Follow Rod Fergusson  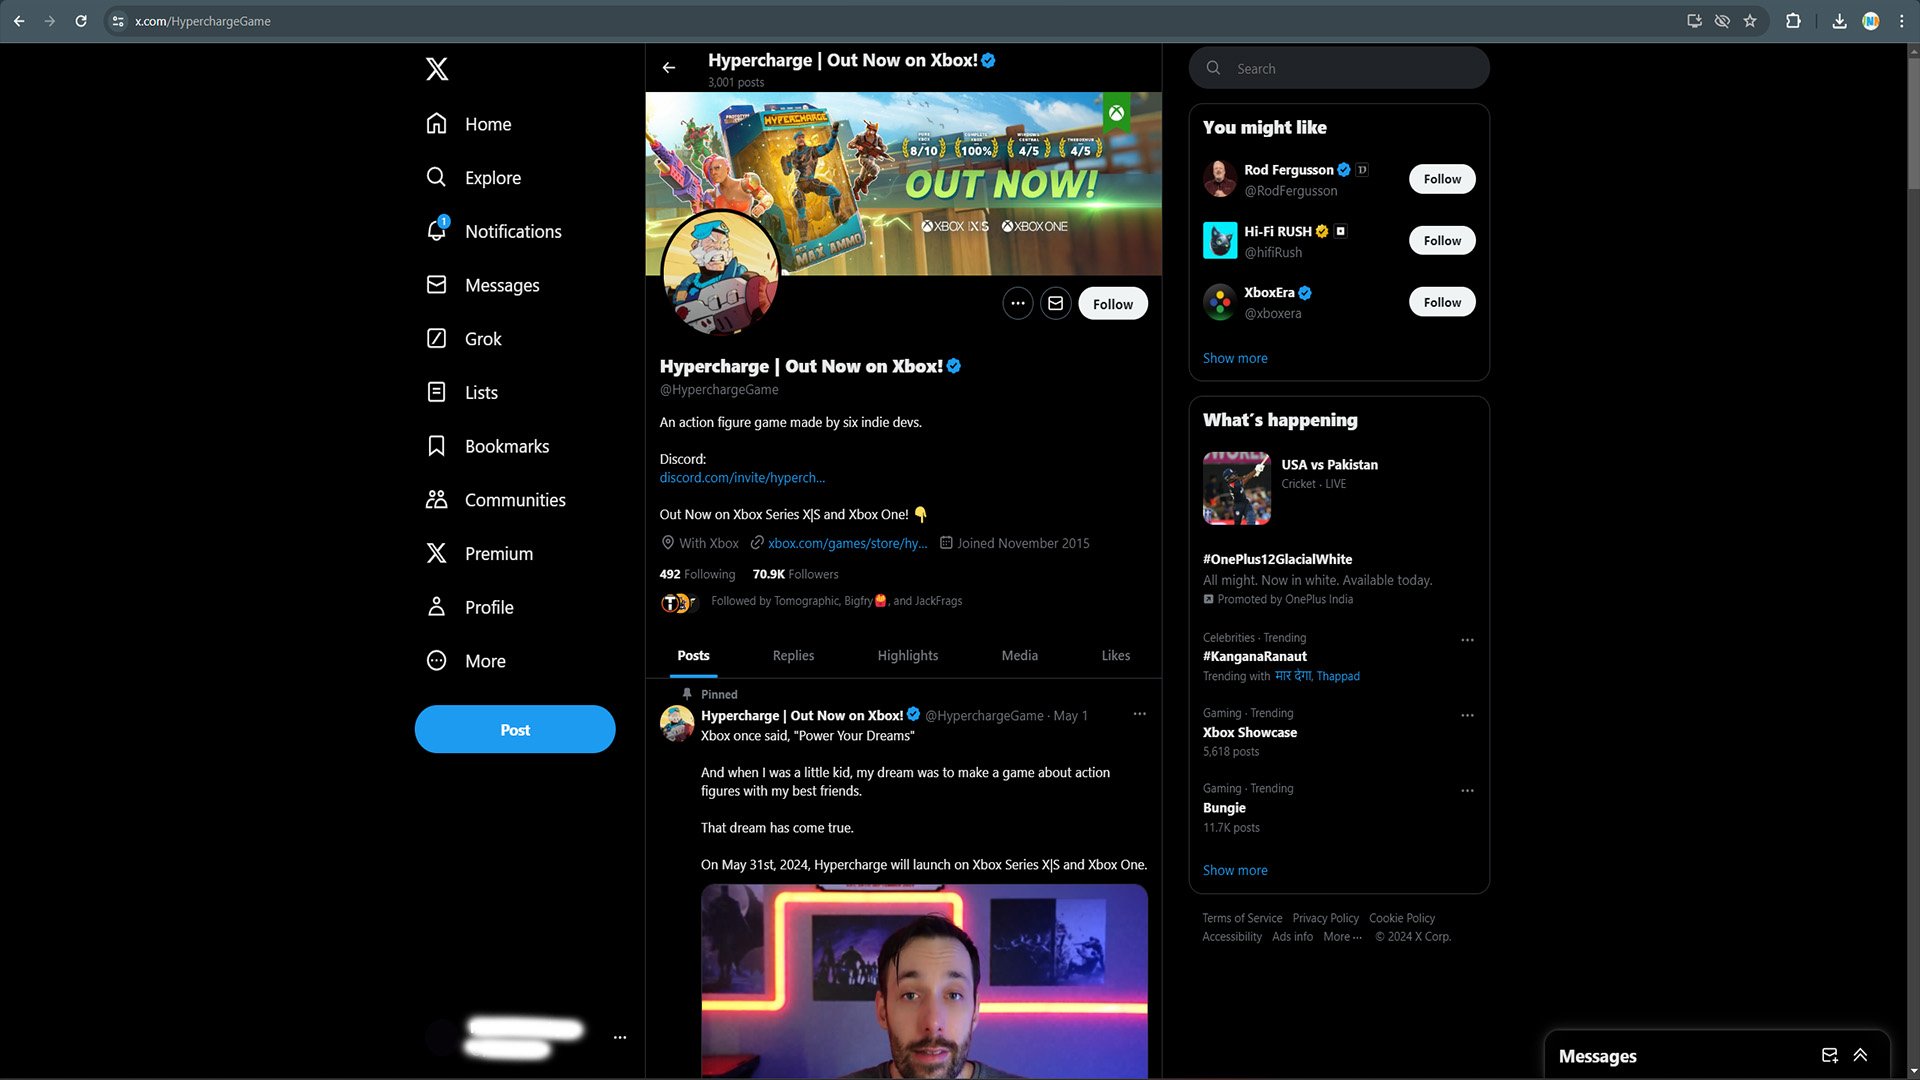tap(1442, 179)
